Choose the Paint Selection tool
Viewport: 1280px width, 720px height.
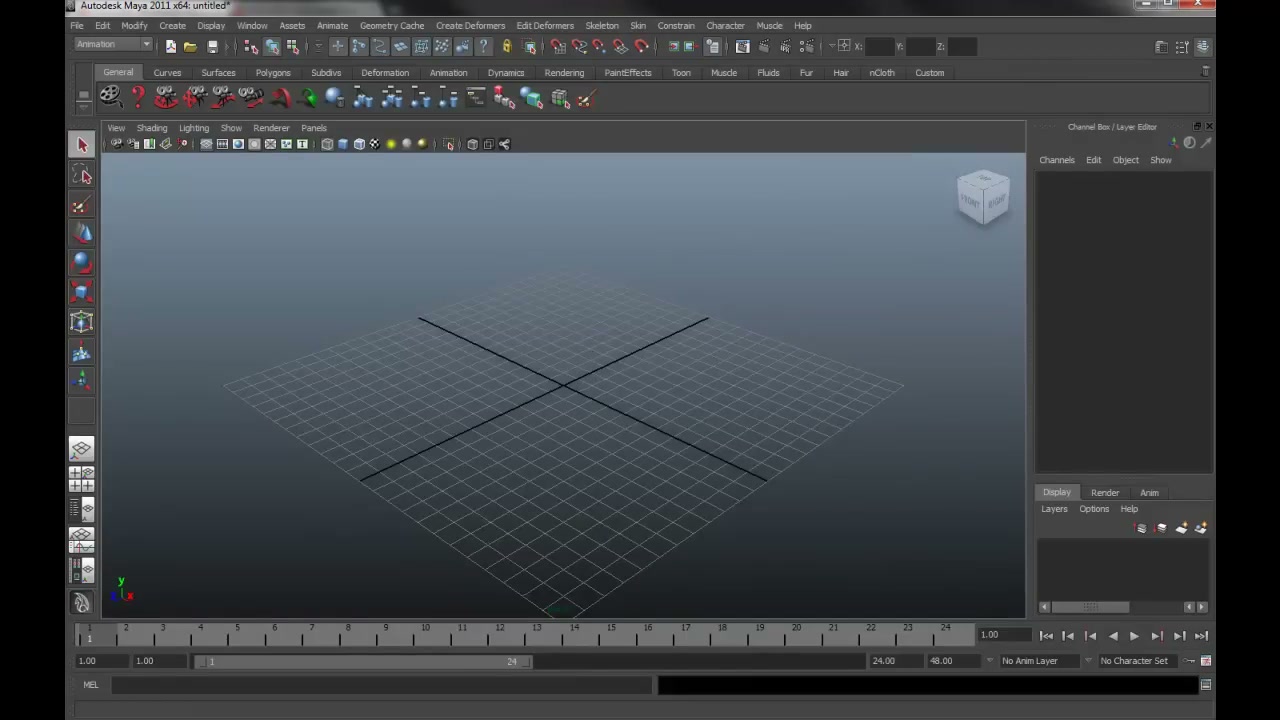tap(82, 206)
